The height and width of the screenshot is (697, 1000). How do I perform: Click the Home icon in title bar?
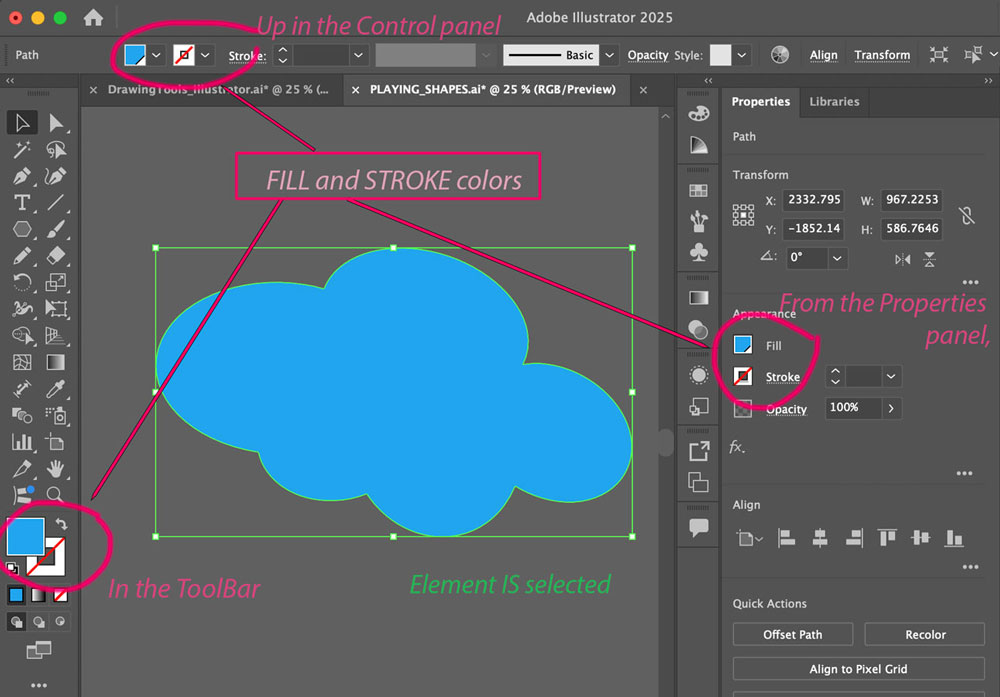click(x=93, y=18)
